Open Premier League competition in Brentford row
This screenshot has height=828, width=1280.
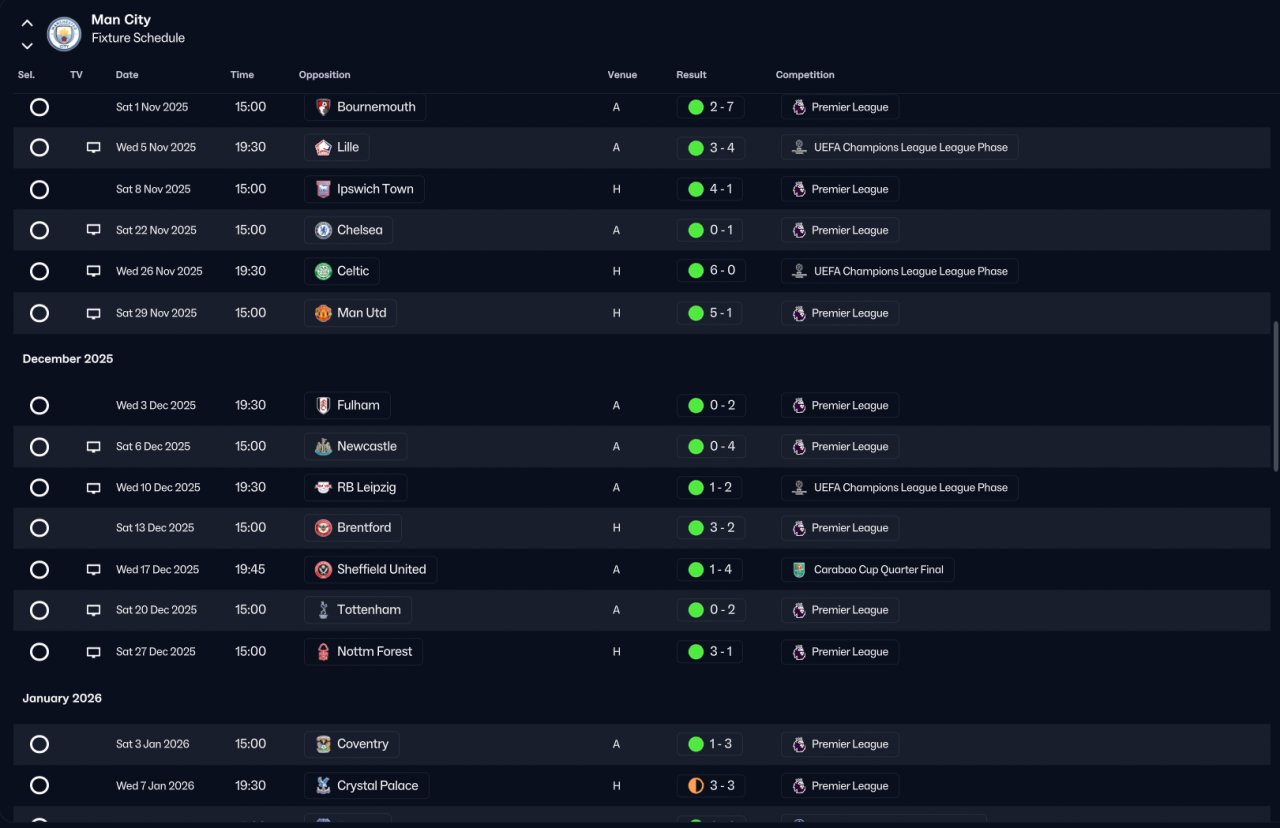point(840,528)
